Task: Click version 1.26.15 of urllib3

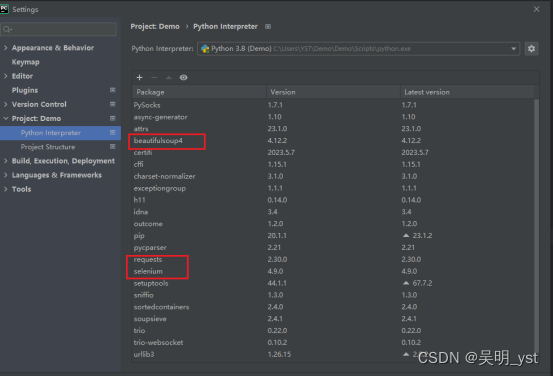Action: [279, 354]
